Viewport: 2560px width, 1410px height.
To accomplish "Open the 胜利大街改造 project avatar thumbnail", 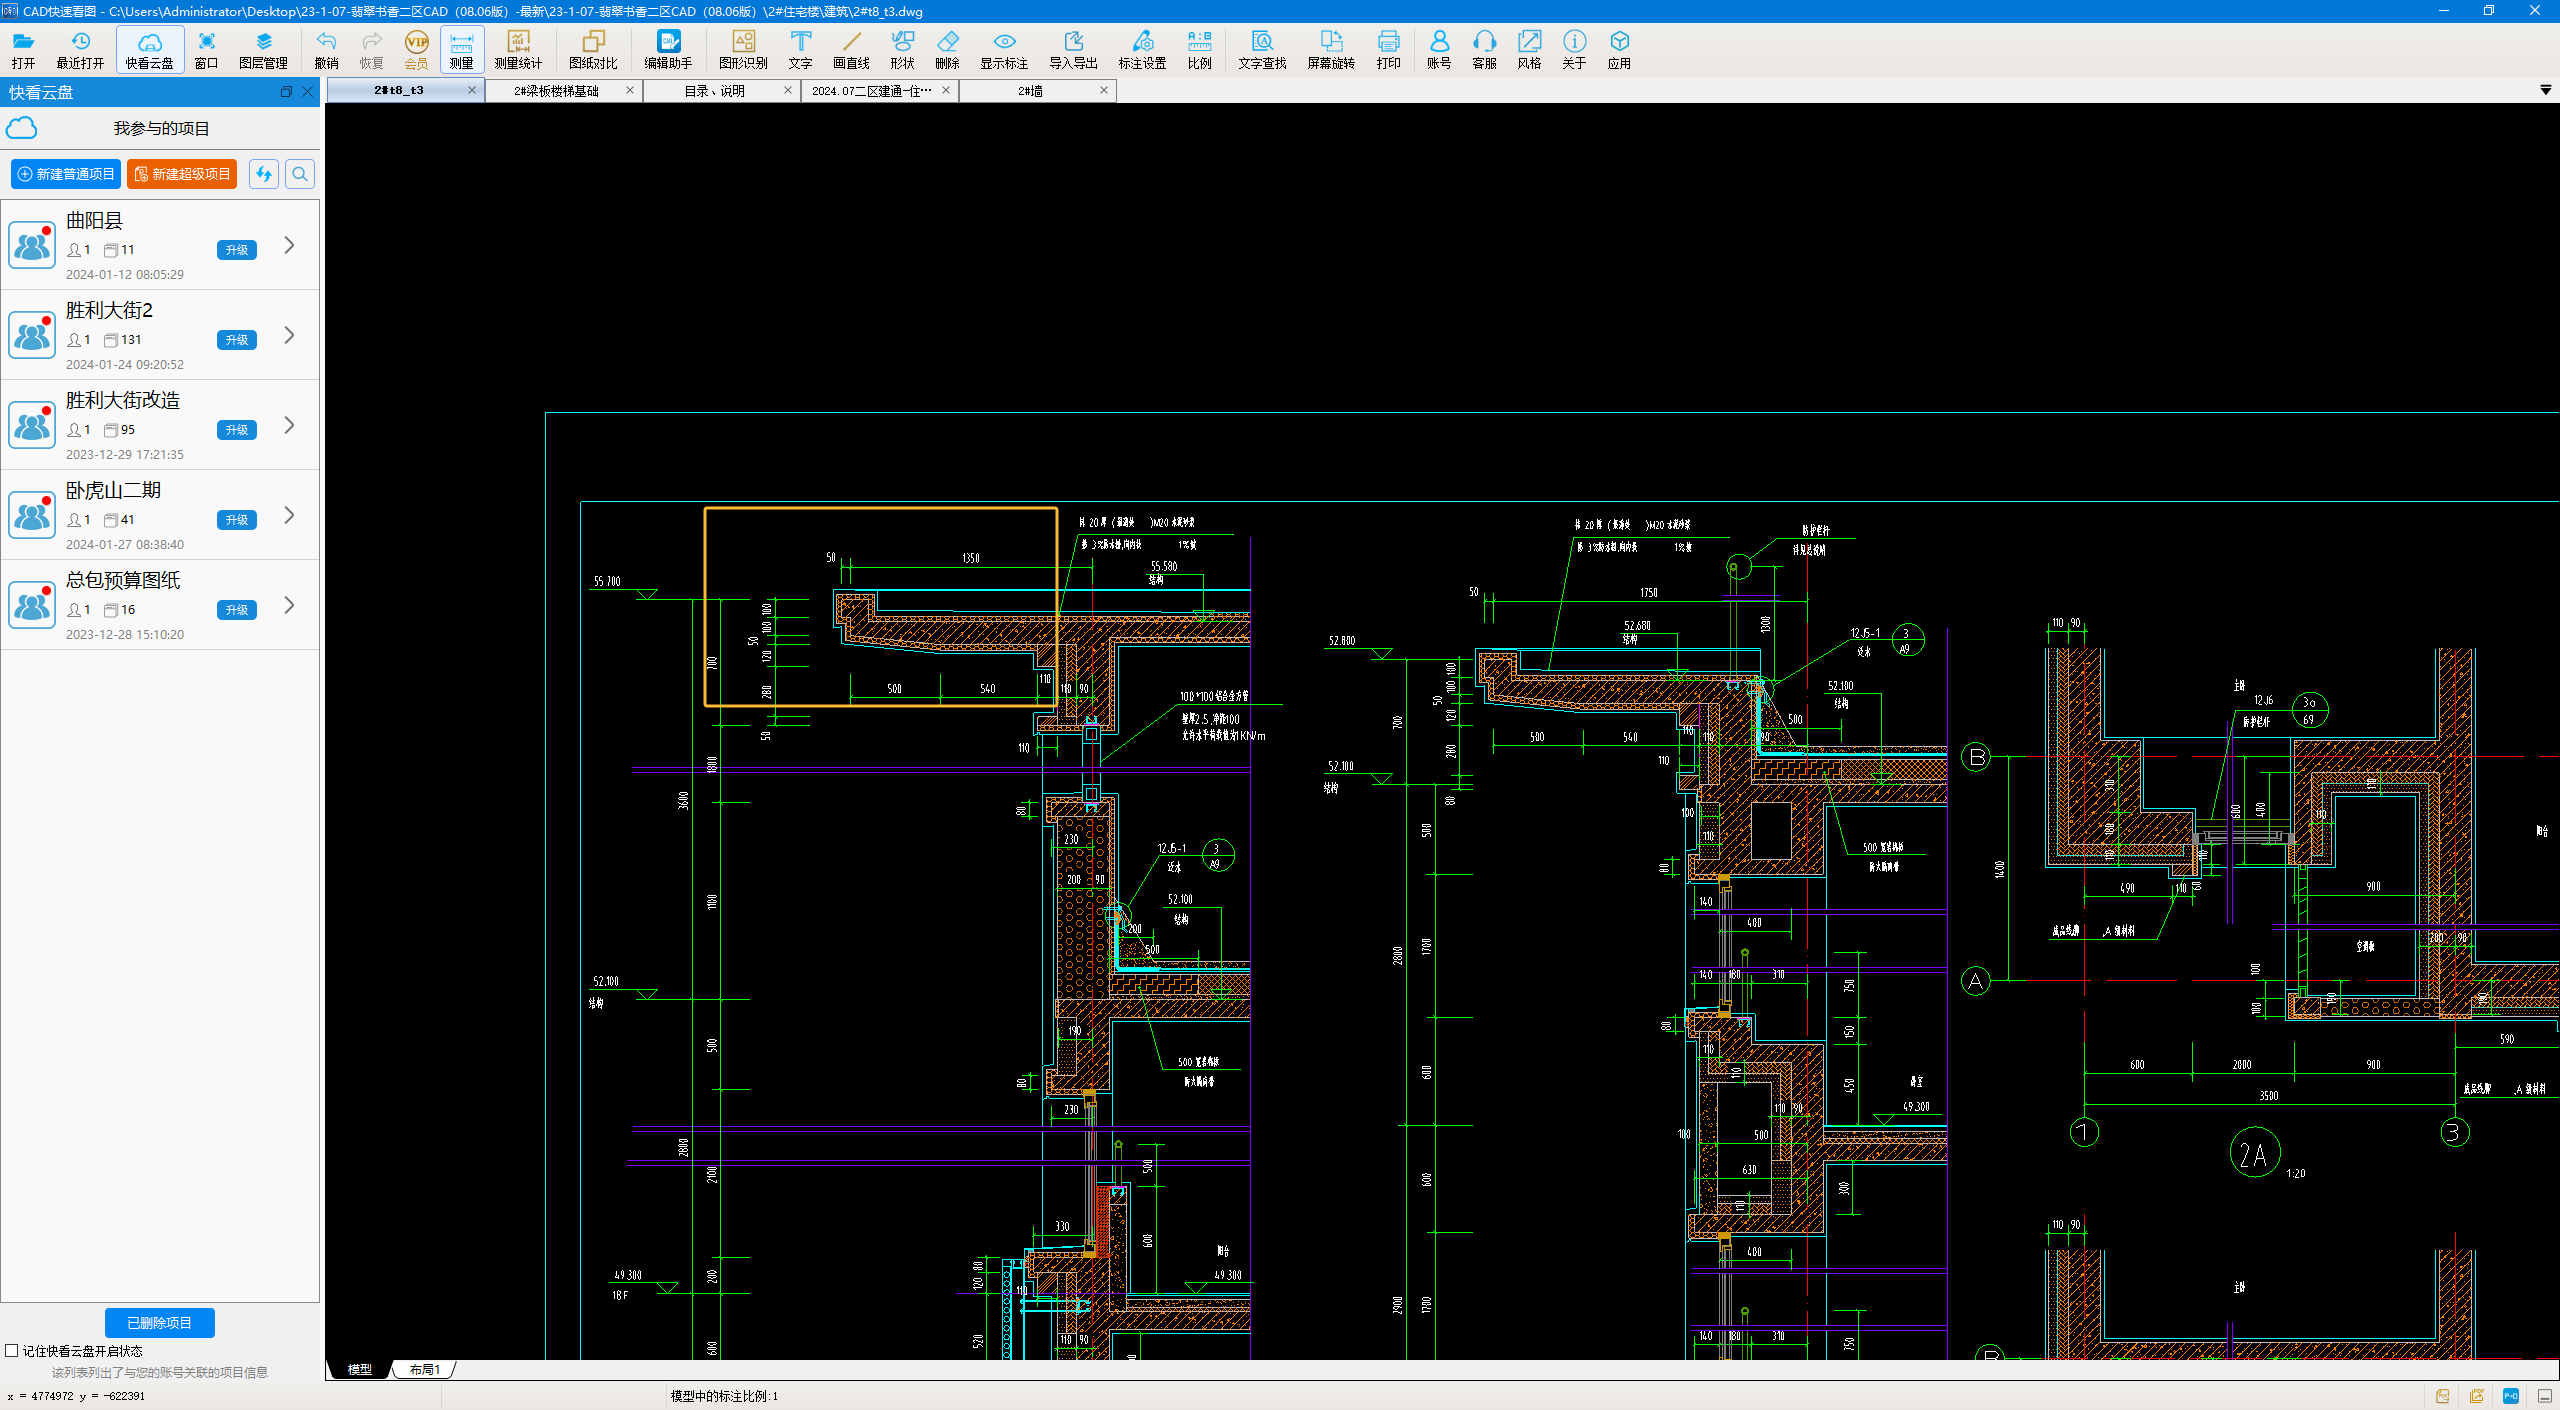I will (x=32, y=425).
